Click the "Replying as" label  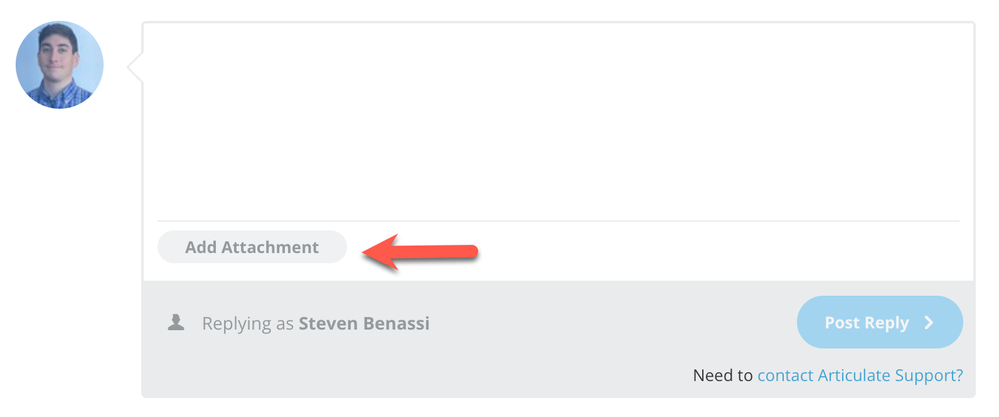click(x=248, y=324)
